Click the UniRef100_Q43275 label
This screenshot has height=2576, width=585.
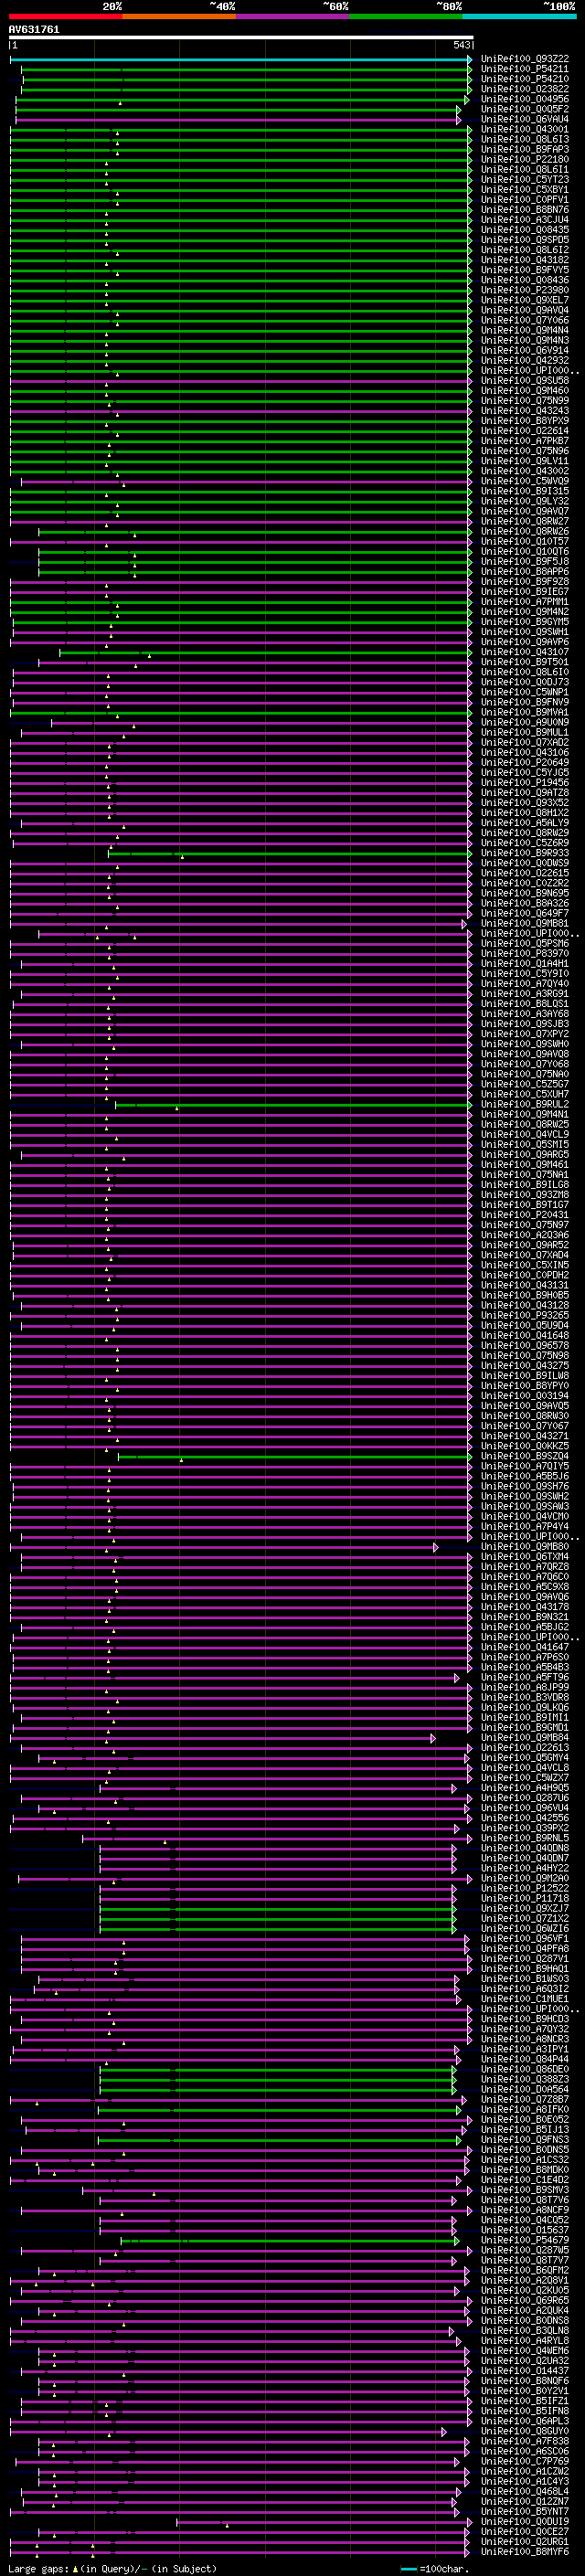point(525,1365)
